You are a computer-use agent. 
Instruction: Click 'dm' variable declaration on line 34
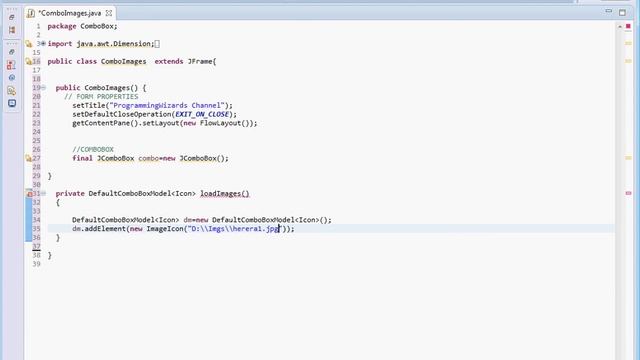pyautogui.click(x=187, y=220)
